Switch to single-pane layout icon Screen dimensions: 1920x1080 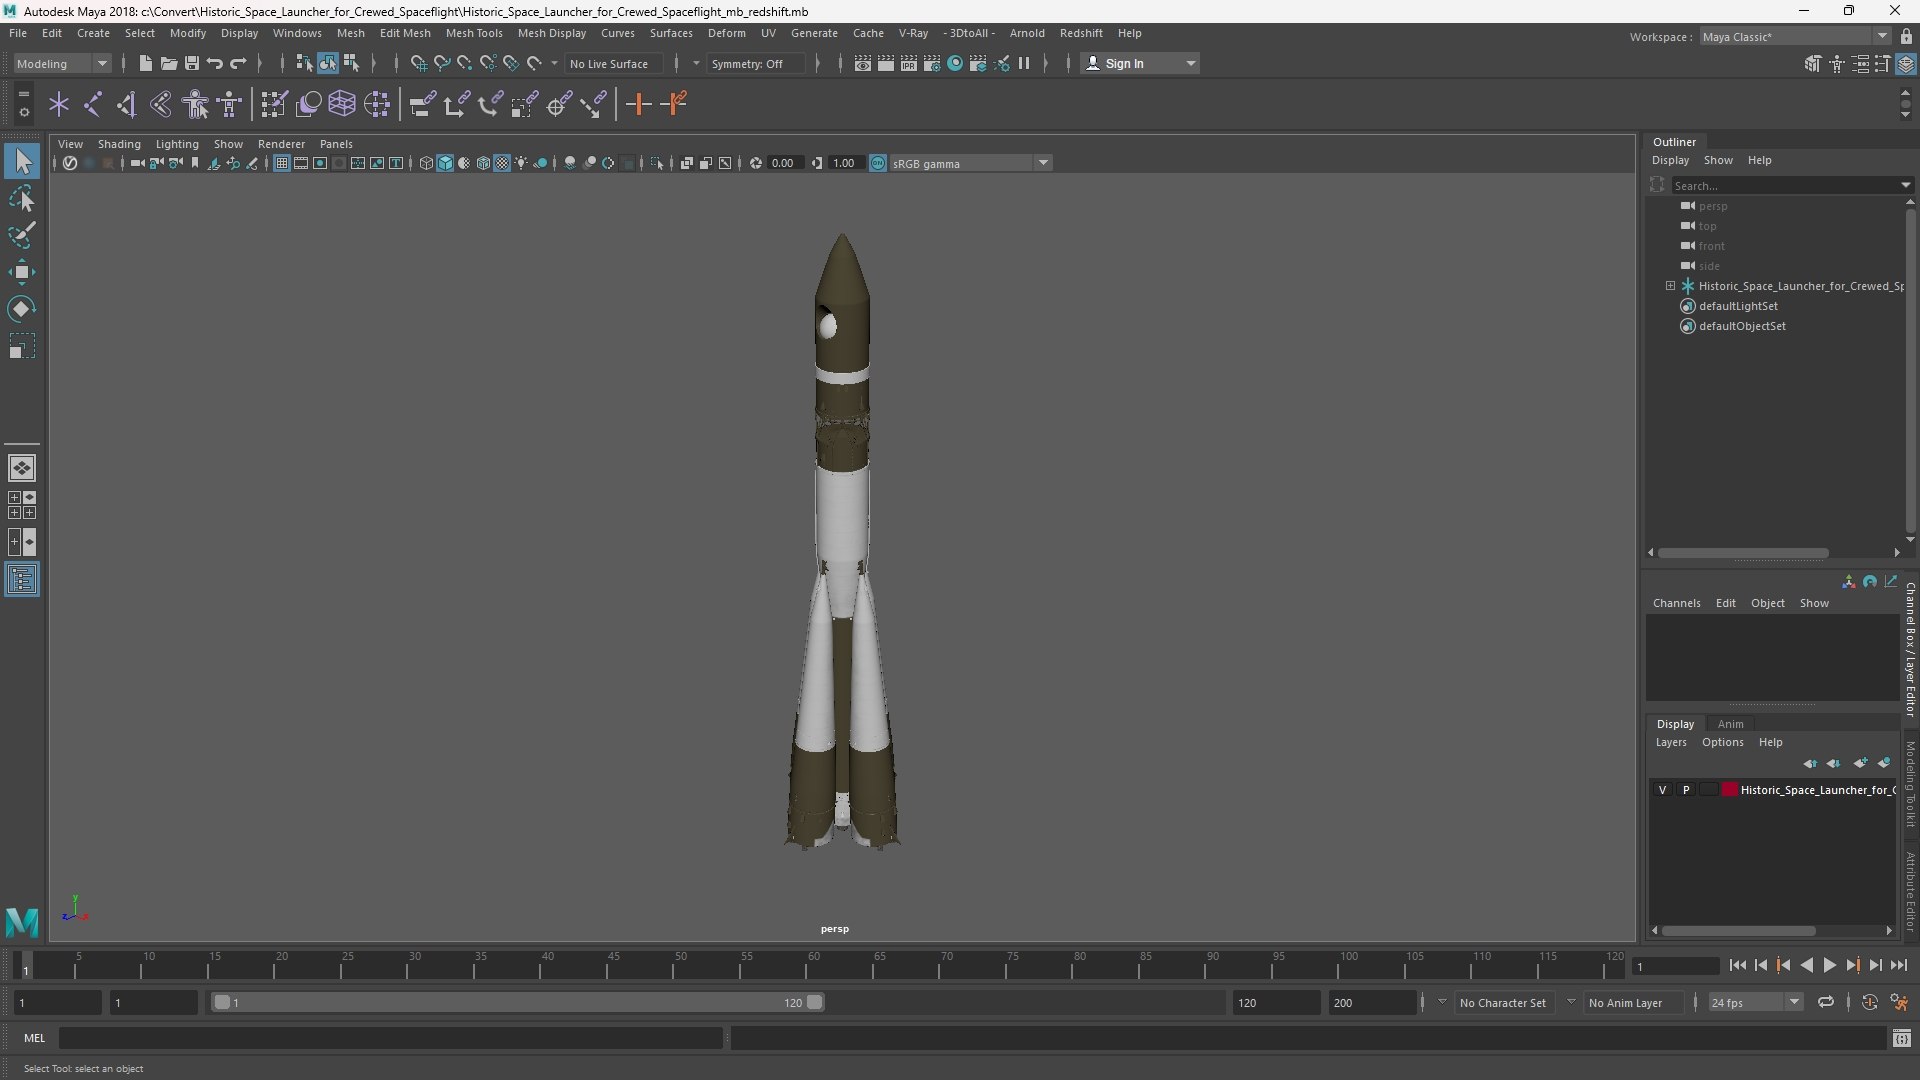22,468
